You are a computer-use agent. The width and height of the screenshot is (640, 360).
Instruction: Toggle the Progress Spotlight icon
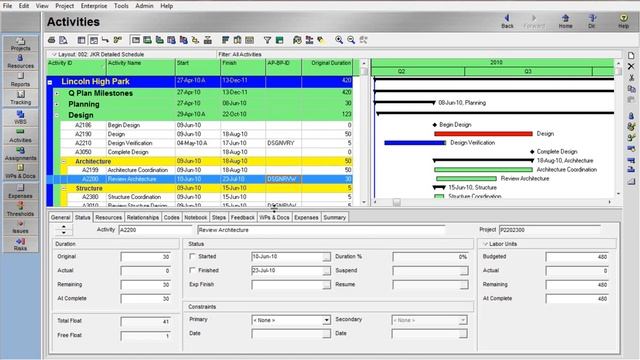[x=321, y=40]
